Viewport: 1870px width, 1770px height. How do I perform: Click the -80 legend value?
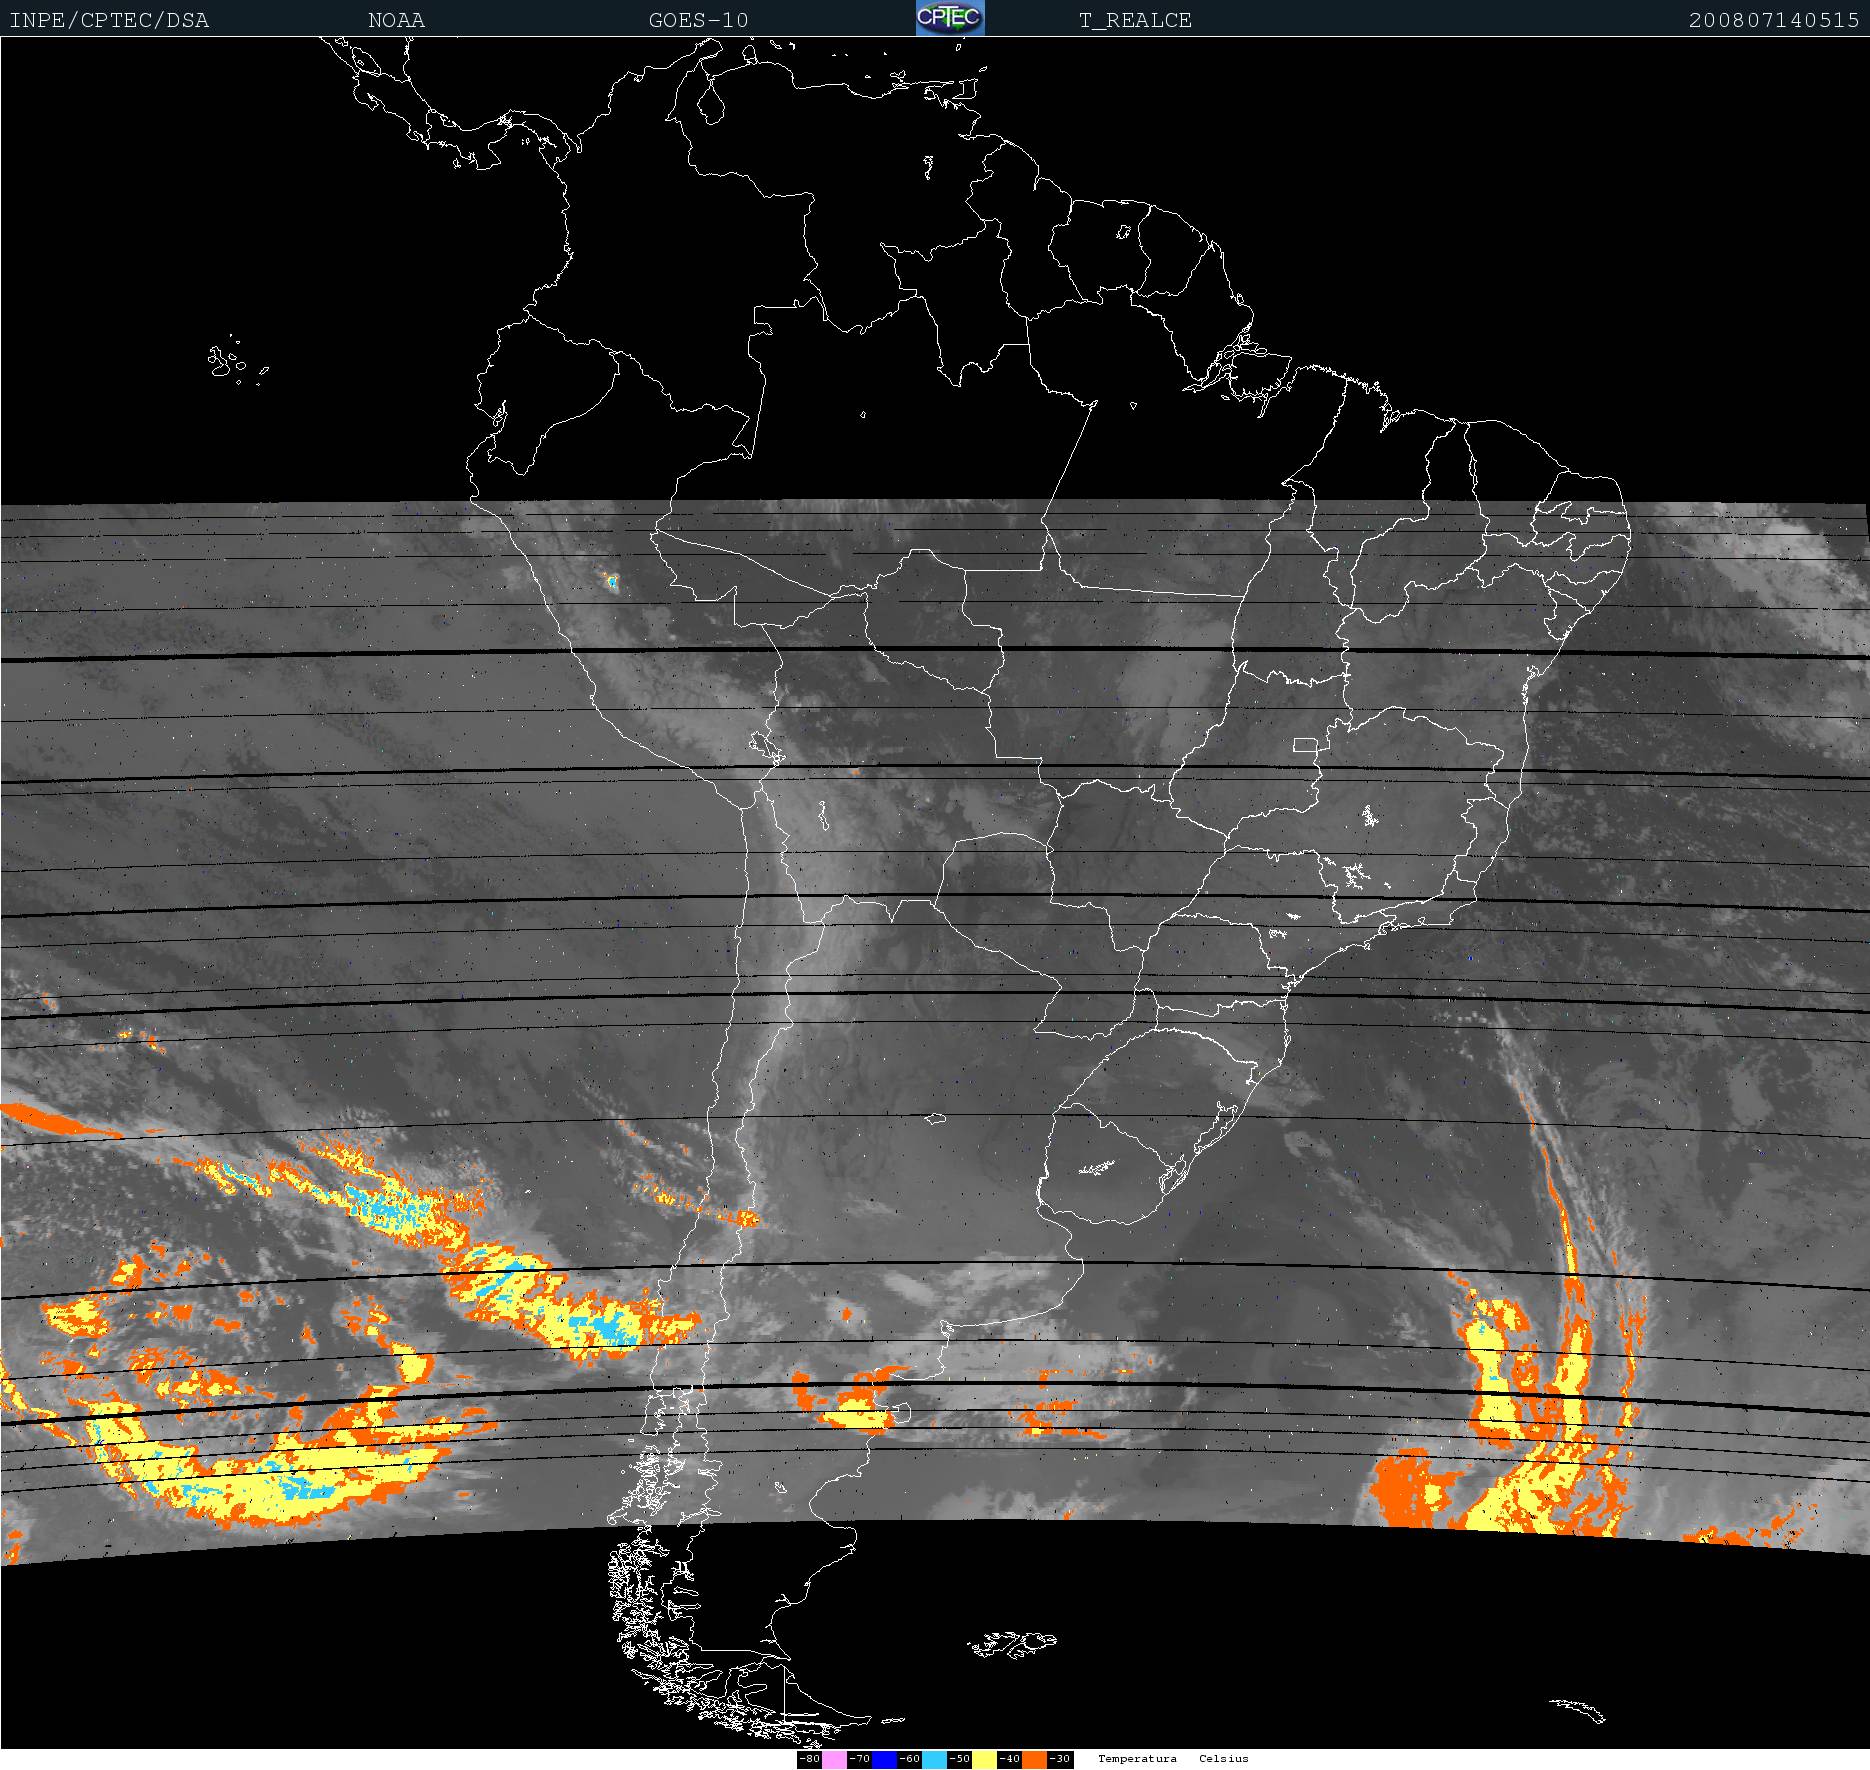[x=809, y=1759]
